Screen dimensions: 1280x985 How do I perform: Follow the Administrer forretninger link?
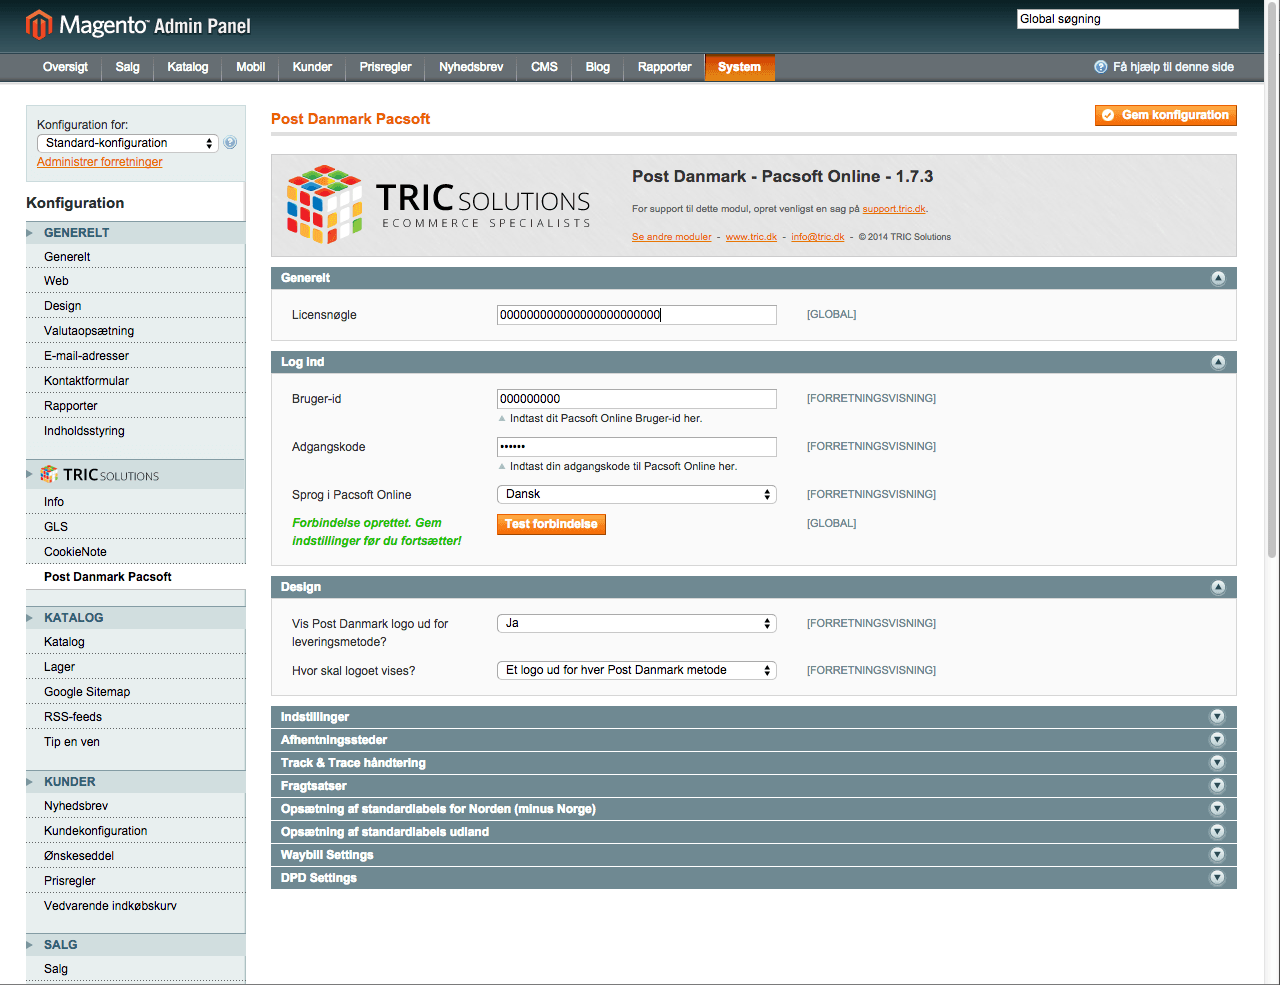99,162
